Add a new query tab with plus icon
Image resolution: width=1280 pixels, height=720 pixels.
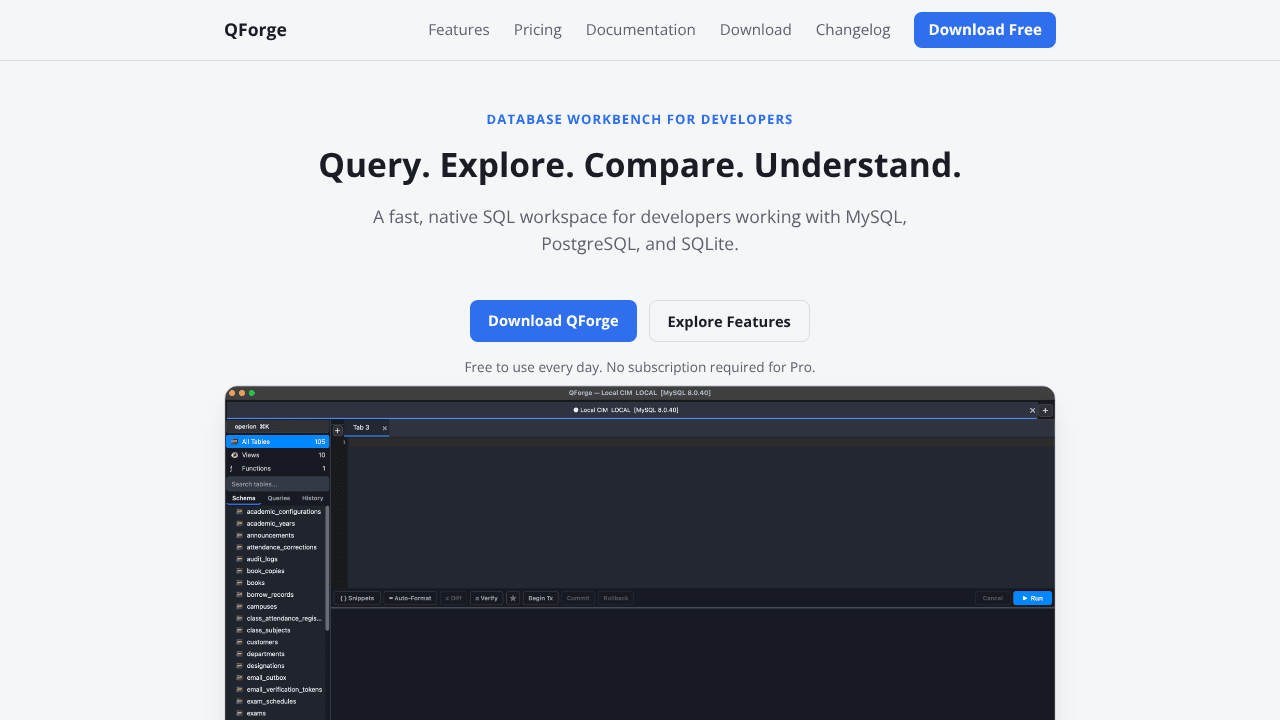tap(337, 430)
